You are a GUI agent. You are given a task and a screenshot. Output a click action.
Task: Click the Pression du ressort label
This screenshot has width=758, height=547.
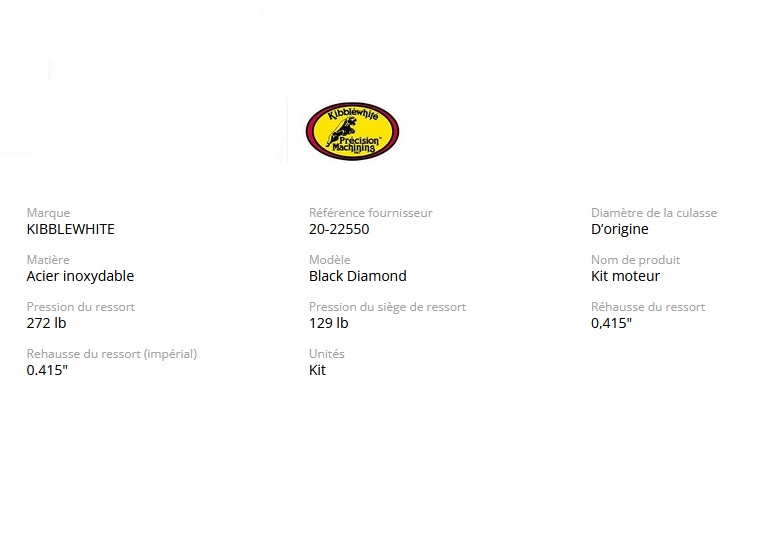point(80,307)
